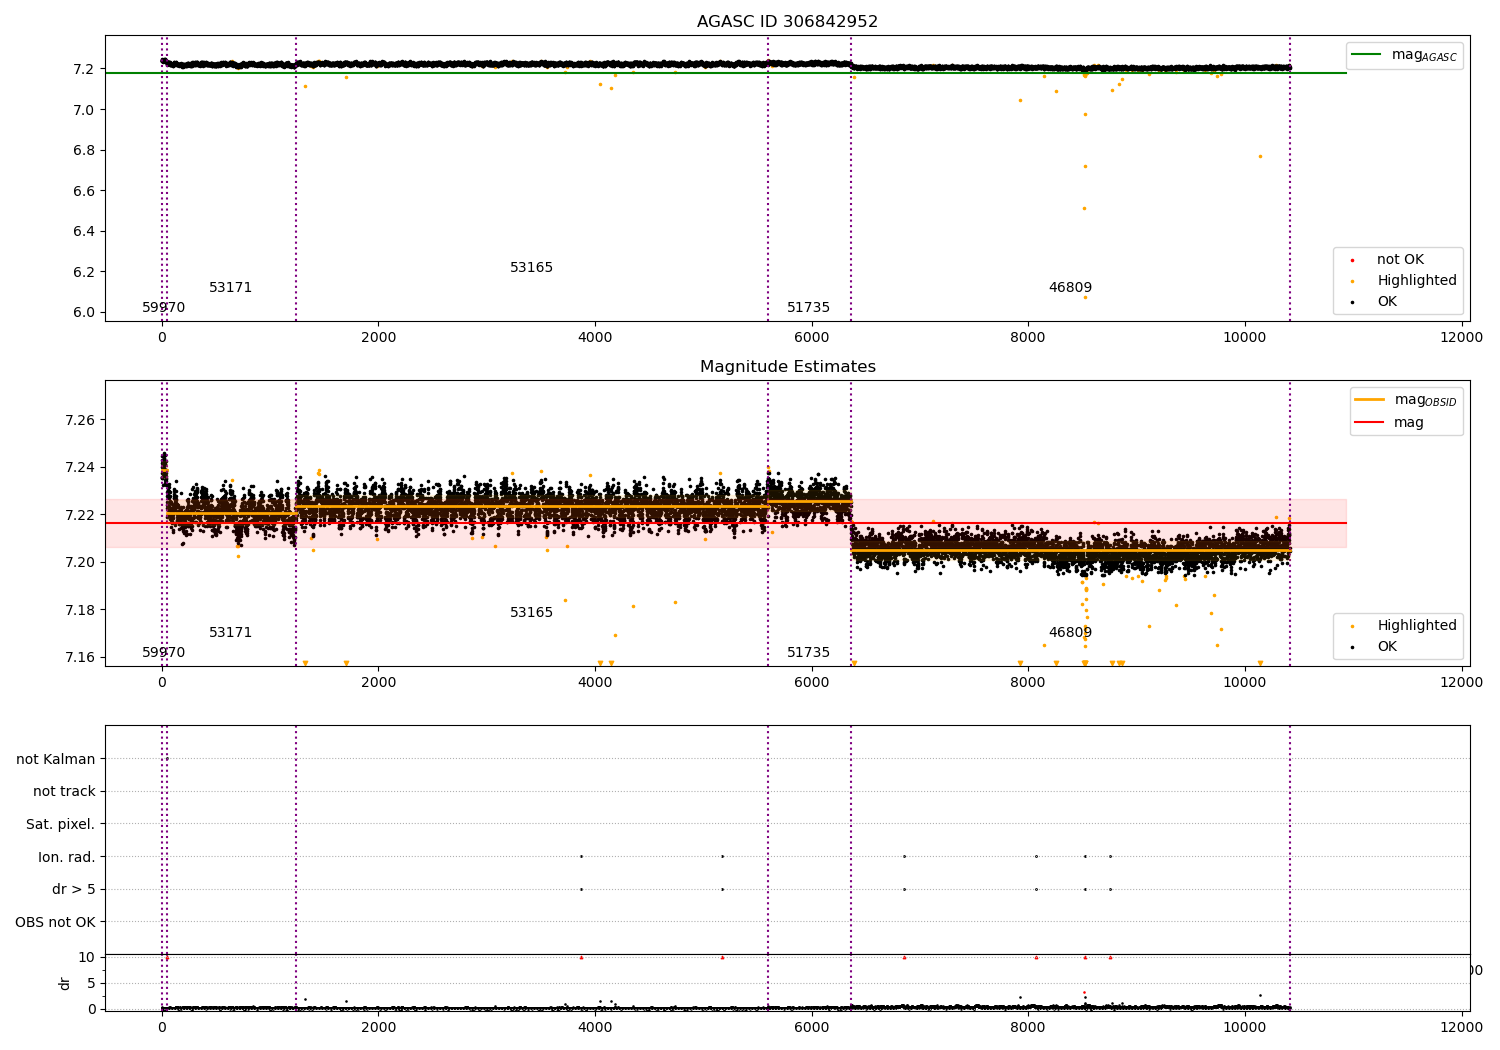Select the green mag AGASC legend entry

pos(1404,55)
